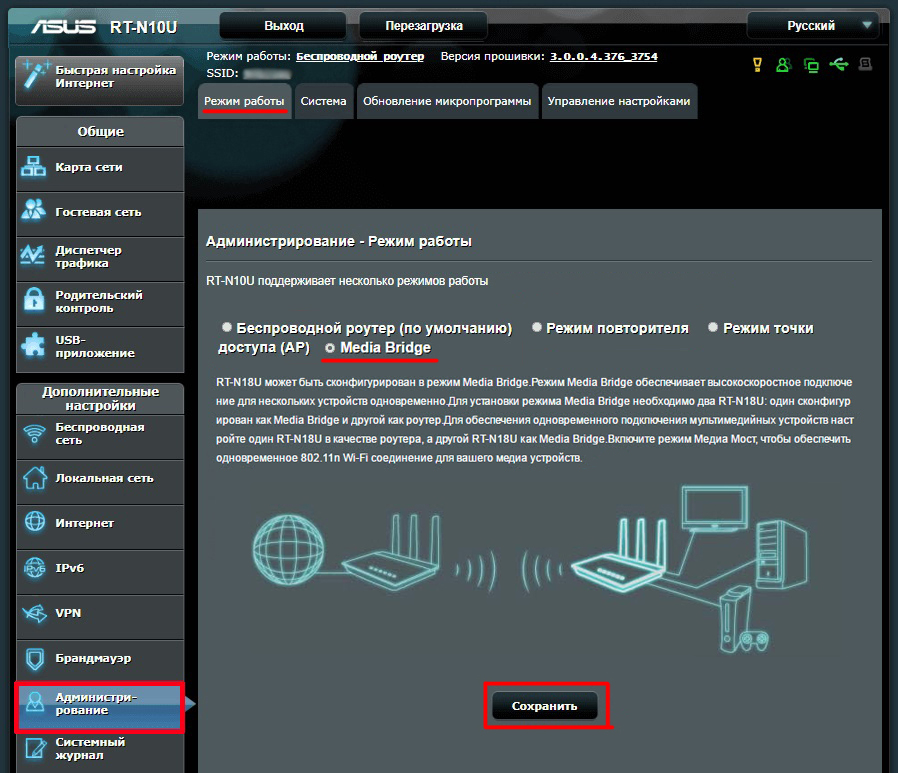Image resolution: width=898 pixels, height=773 pixels.
Task: Select the Media Bridge mode radio button
Action: [328, 347]
